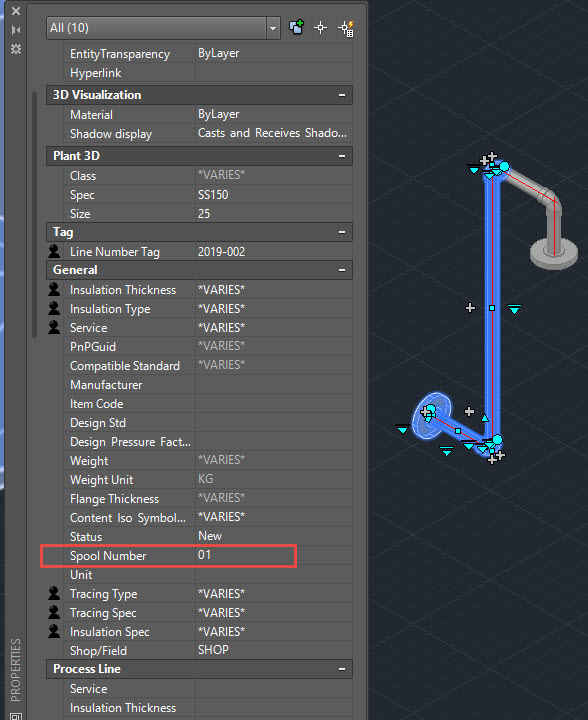Select the Item Code property row
The height and width of the screenshot is (720, 588).
tap(208, 404)
